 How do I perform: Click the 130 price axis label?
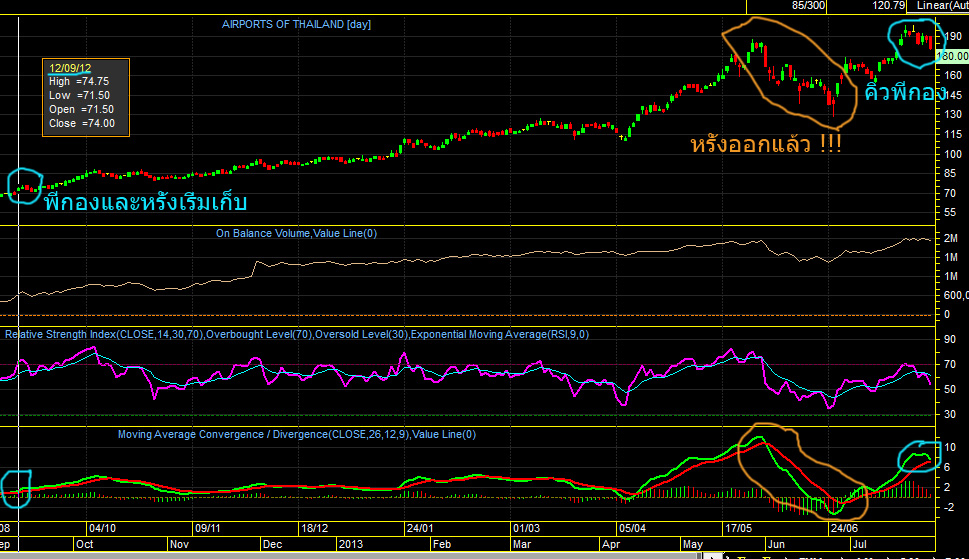click(x=954, y=114)
